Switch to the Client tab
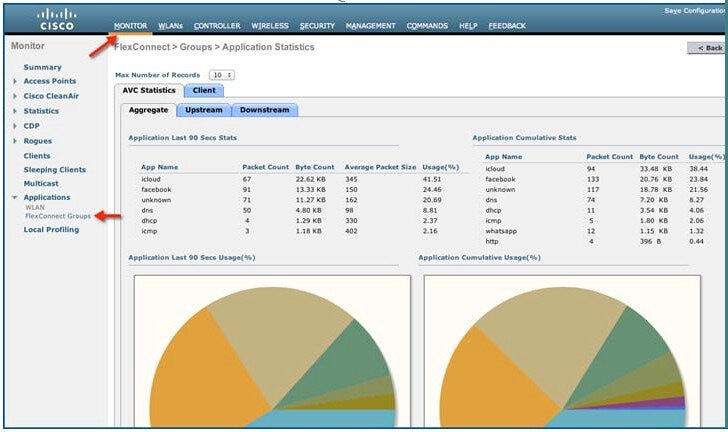Viewport: 728px width, 432px height. click(204, 91)
